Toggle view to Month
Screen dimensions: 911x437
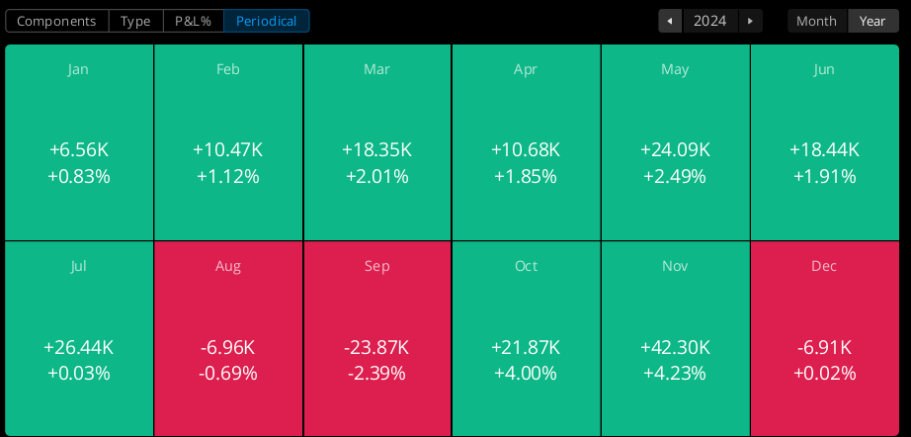click(816, 21)
